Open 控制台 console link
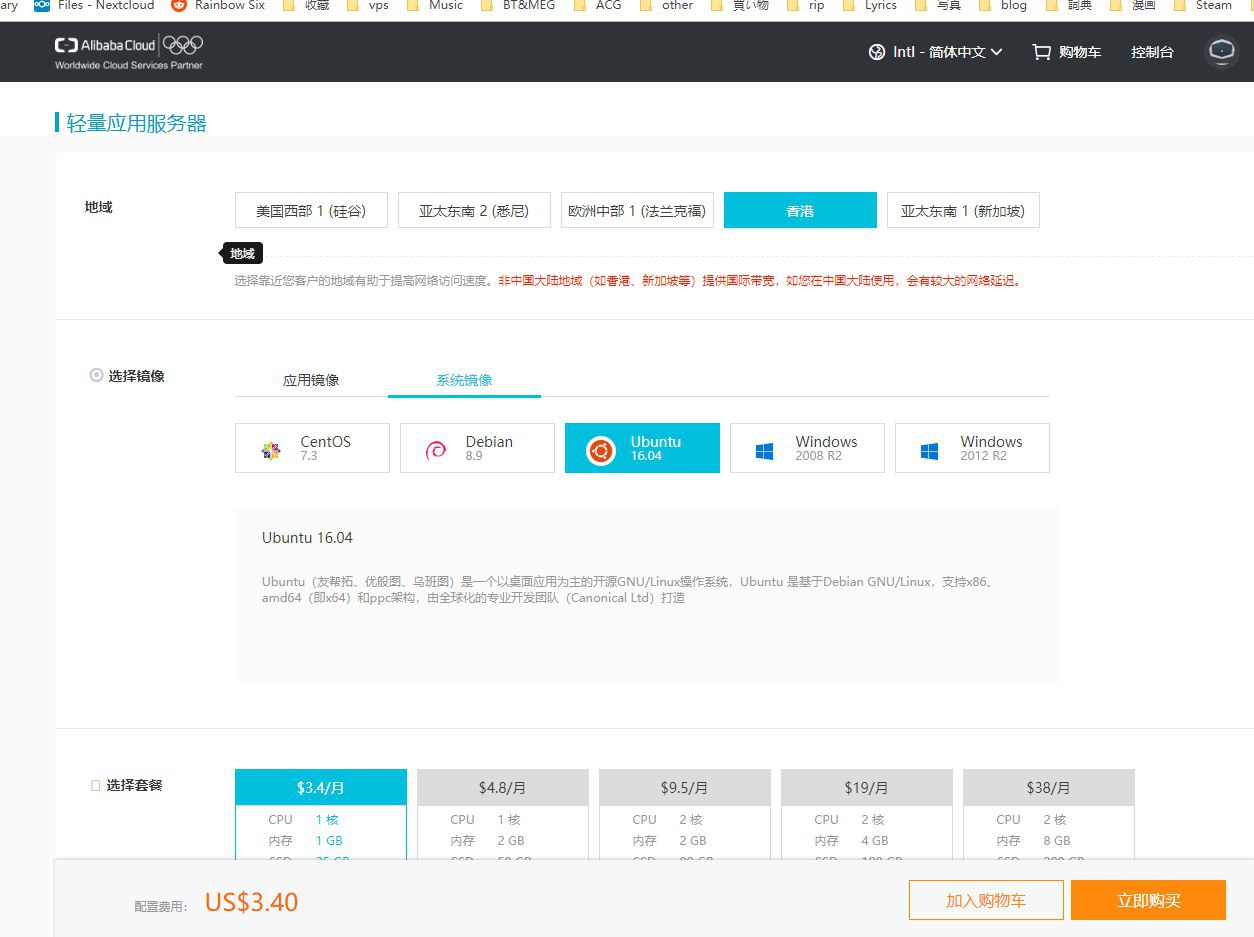1254x937 pixels. 1152,52
